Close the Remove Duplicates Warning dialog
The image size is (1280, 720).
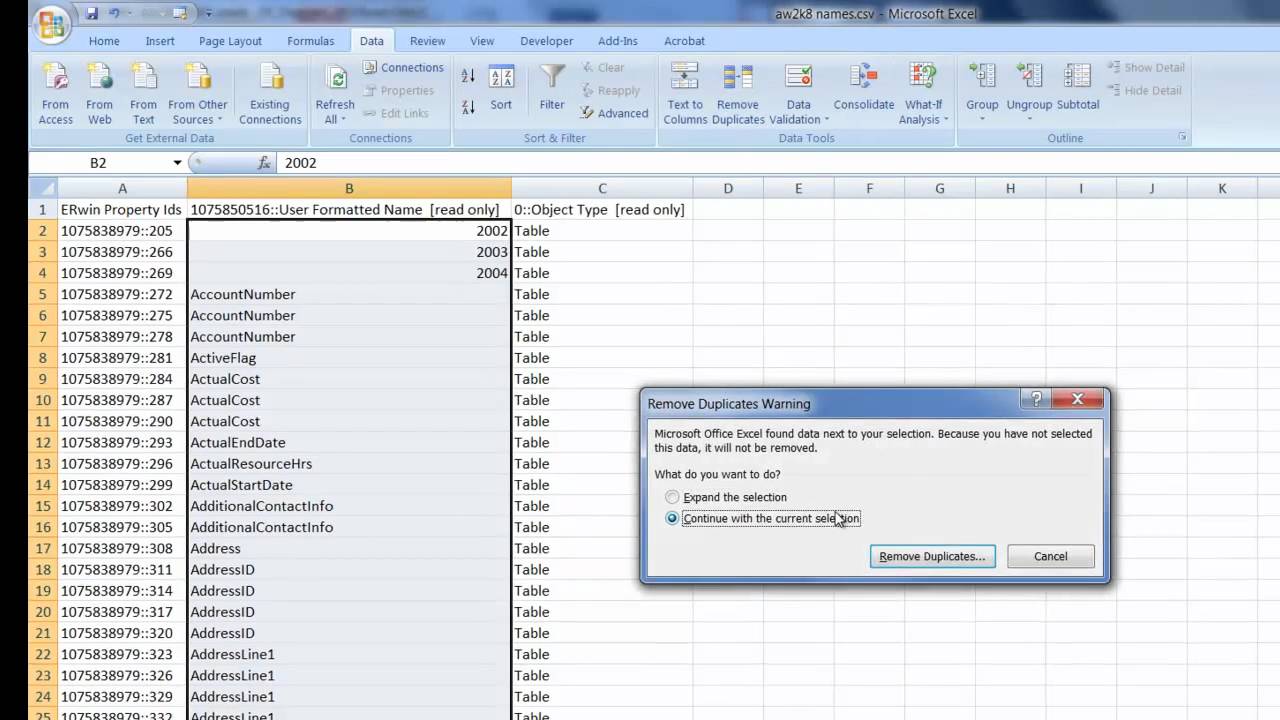pos(1077,399)
